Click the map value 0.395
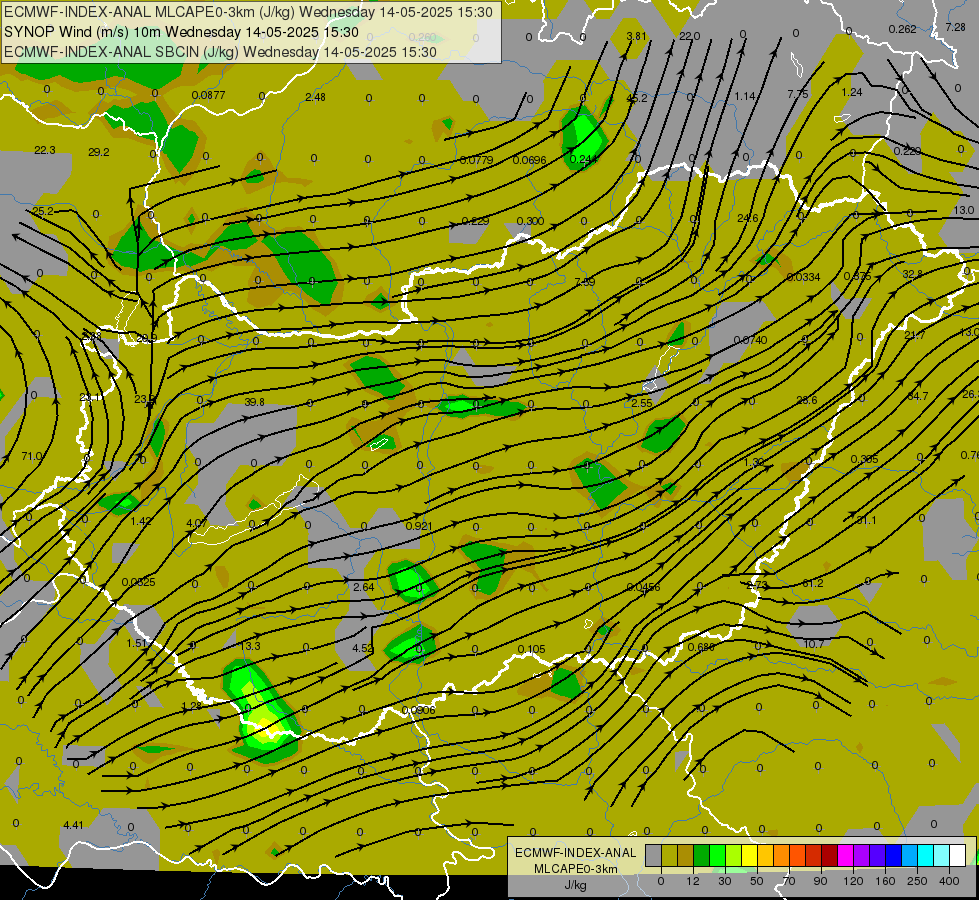 [x=864, y=459]
